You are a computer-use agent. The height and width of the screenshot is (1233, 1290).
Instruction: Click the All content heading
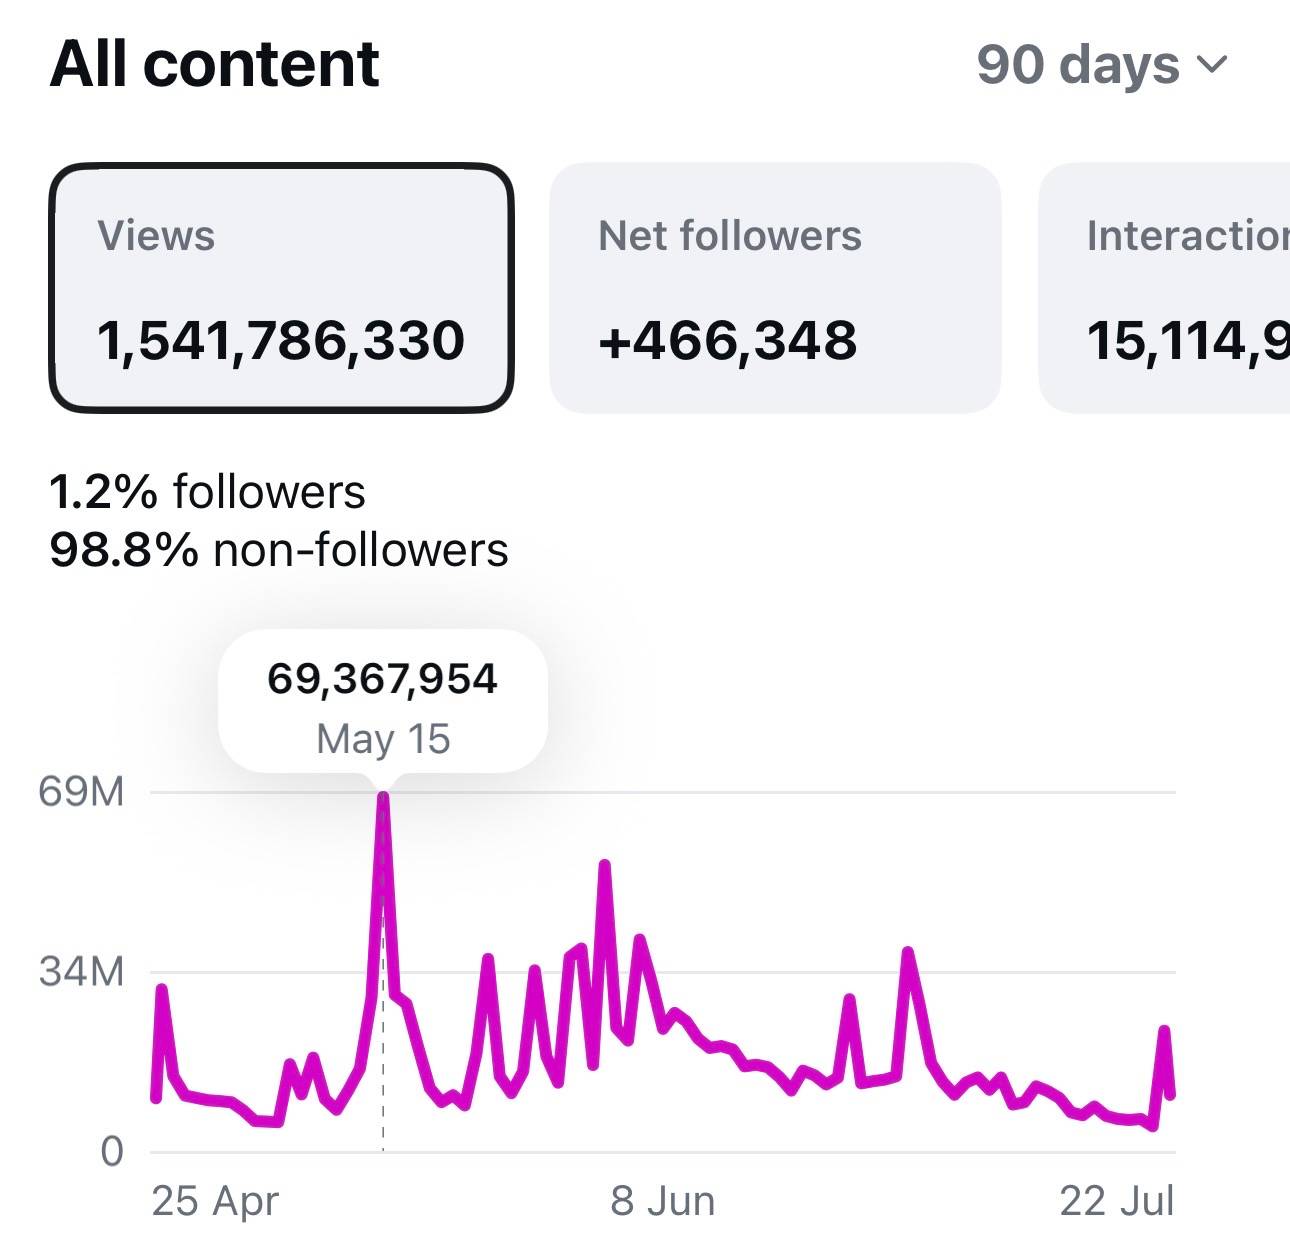214,64
